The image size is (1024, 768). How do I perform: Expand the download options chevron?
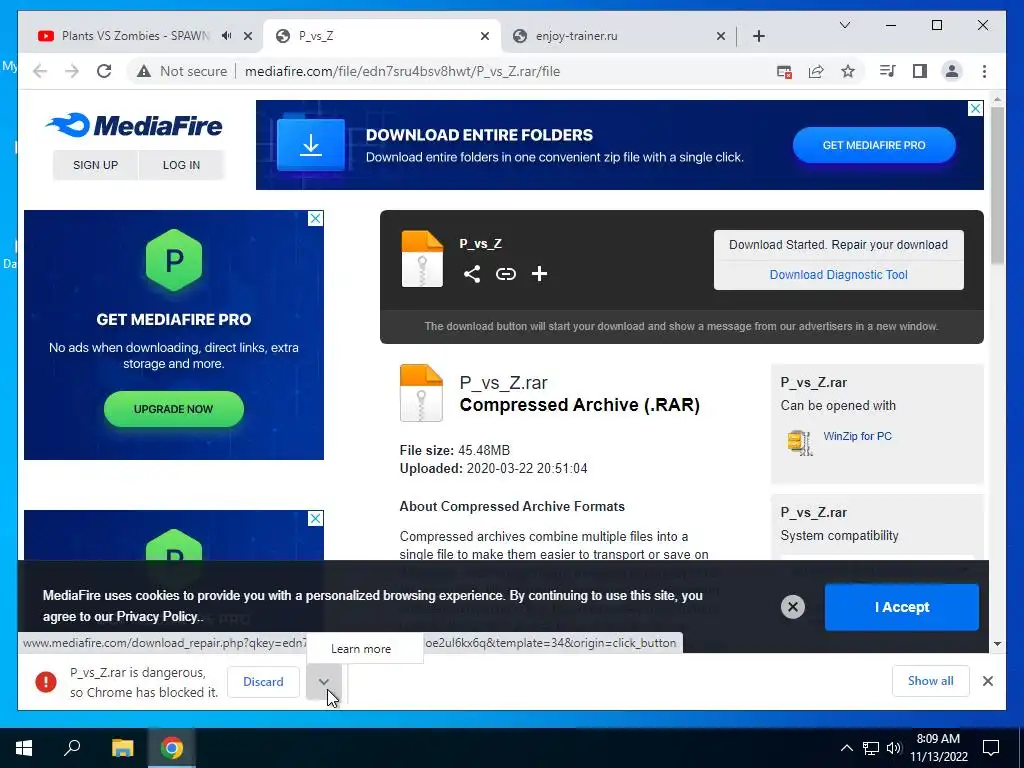(324, 681)
